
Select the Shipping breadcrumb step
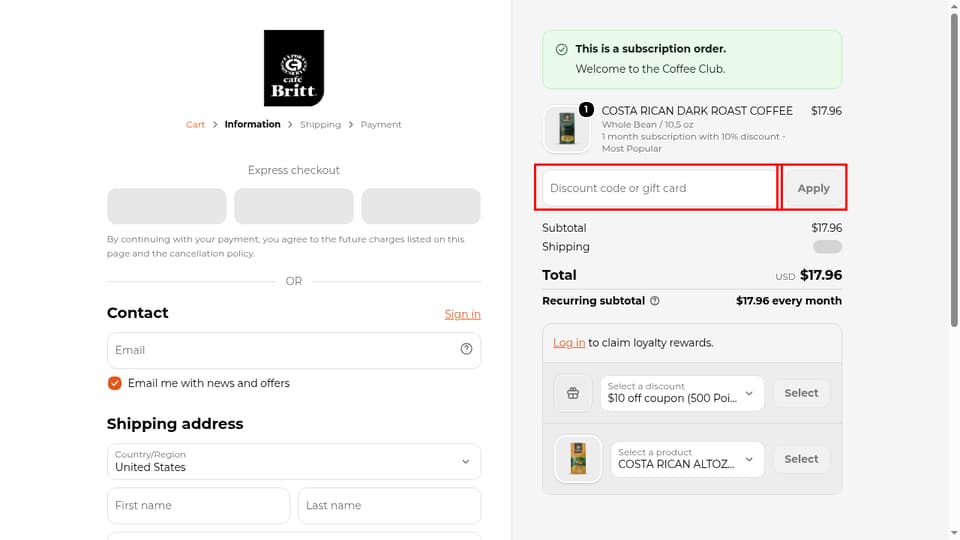tap(320, 124)
